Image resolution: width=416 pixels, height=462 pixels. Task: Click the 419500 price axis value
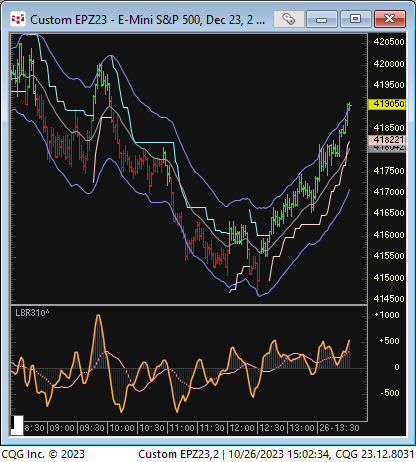pyautogui.click(x=389, y=85)
